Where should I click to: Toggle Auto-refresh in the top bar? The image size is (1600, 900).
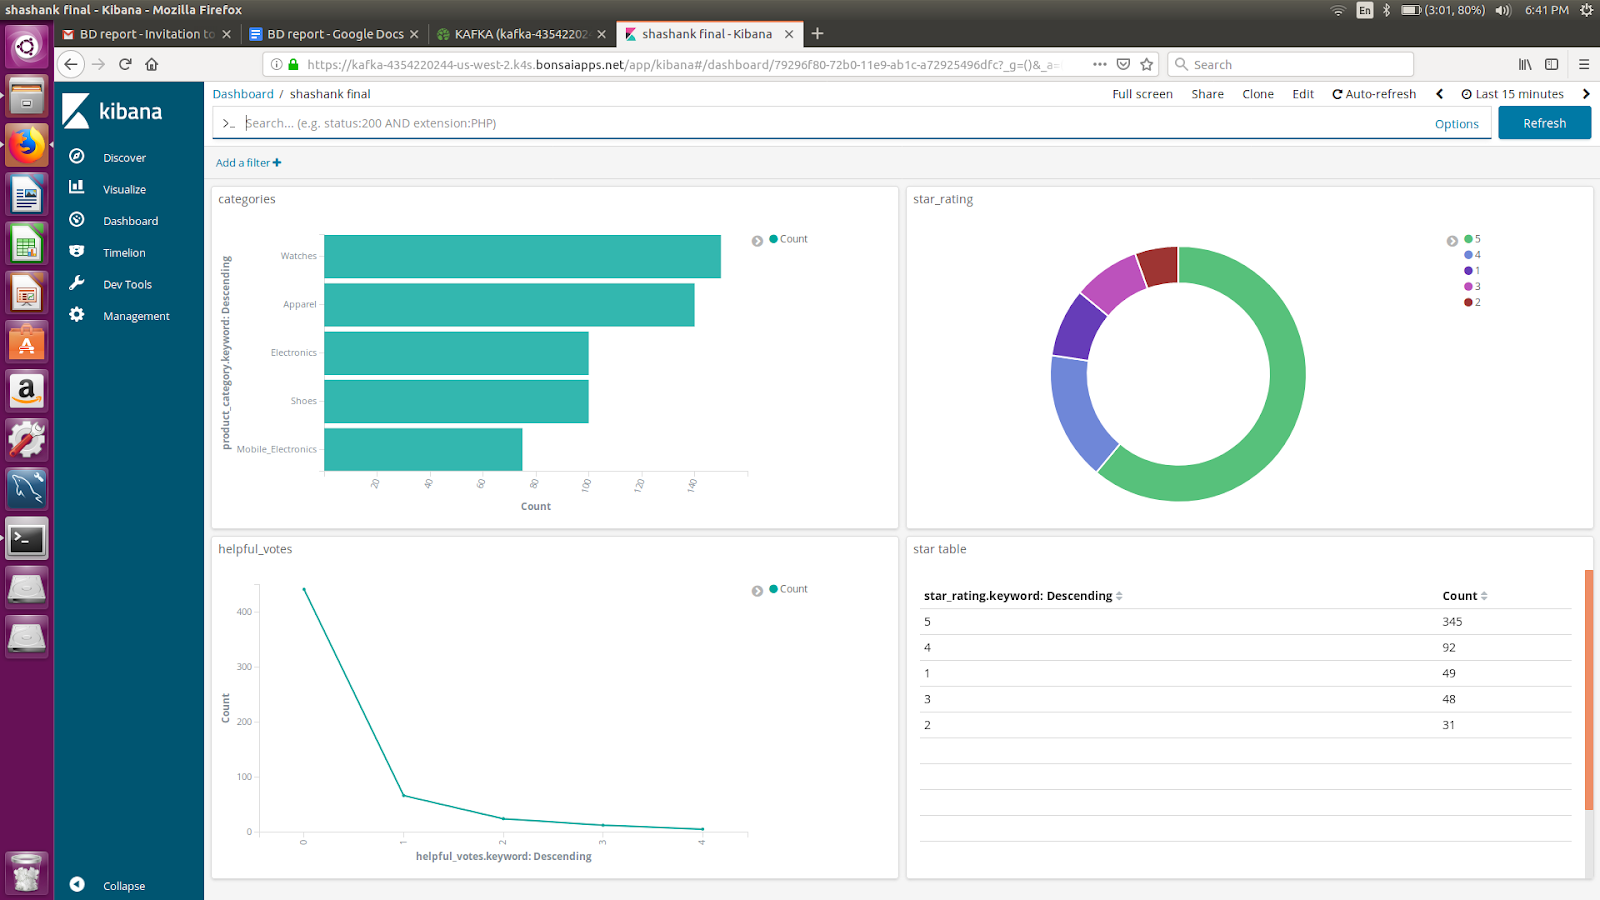tap(1374, 94)
